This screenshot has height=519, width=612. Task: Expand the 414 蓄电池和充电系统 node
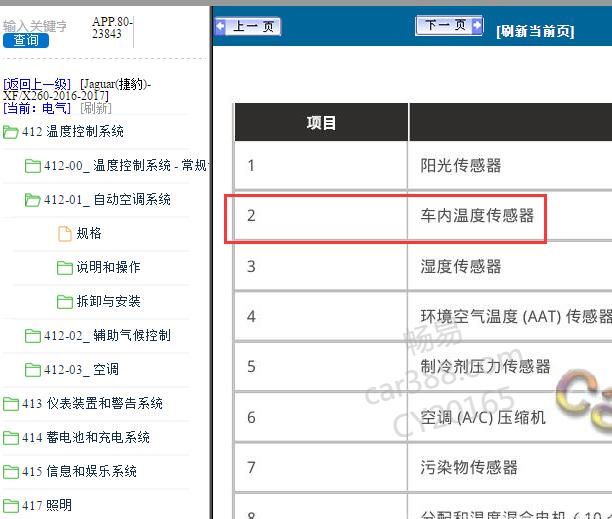(x=86, y=437)
